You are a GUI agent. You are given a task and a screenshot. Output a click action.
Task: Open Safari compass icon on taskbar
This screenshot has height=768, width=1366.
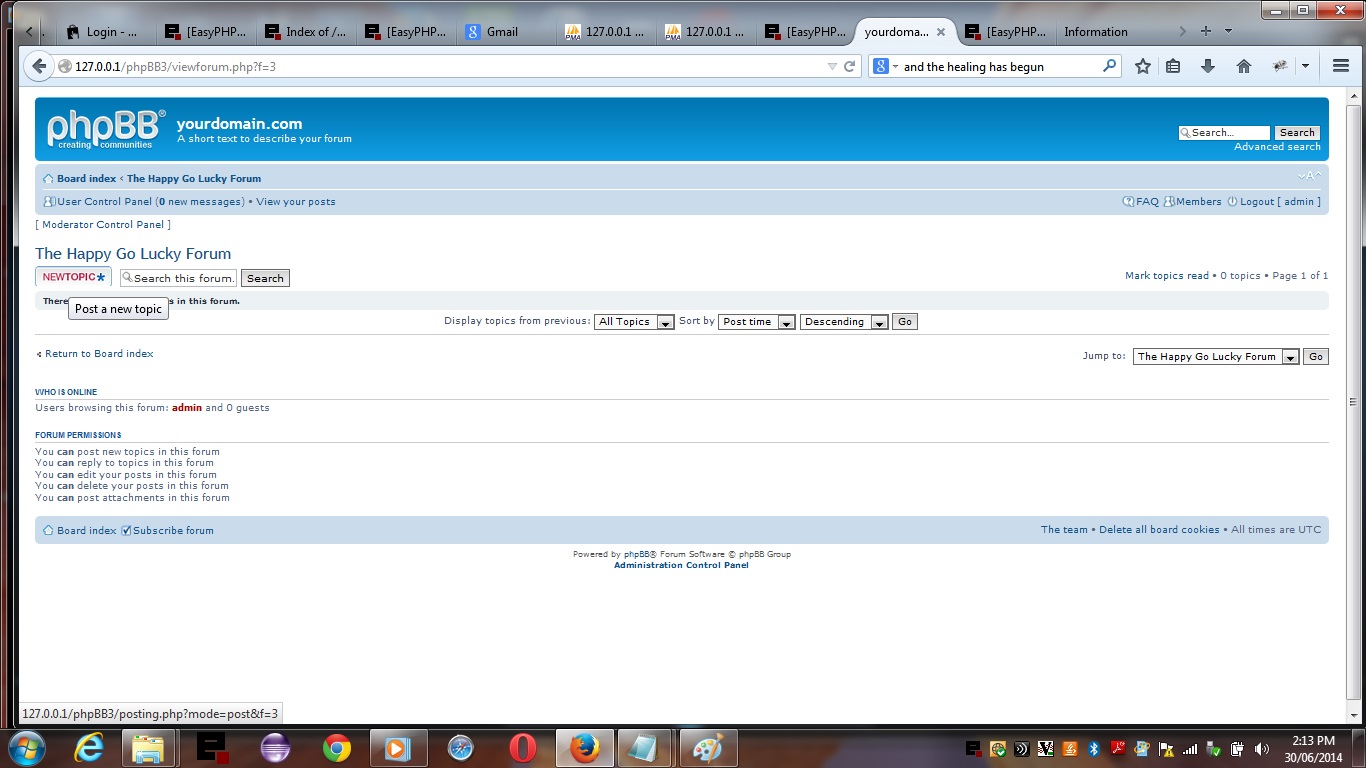460,747
